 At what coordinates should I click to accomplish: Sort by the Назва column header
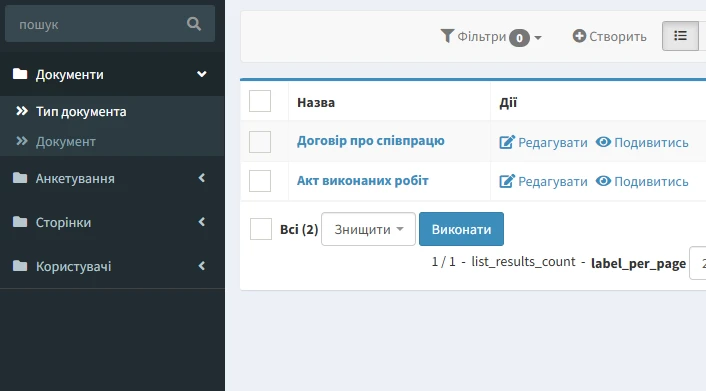[316, 103]
